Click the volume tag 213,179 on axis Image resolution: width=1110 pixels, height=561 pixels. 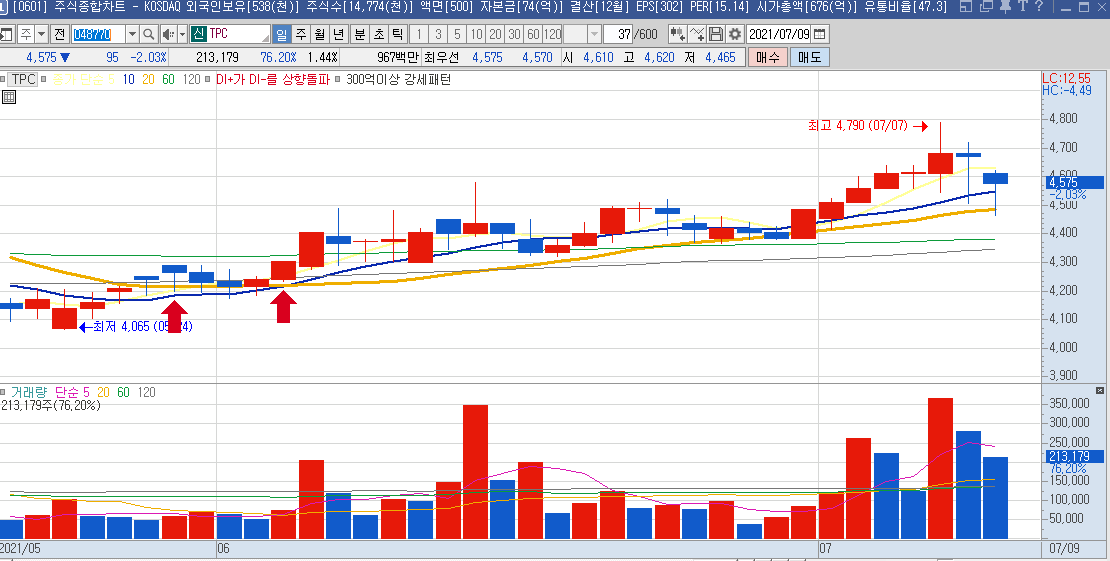[1075, 457]
